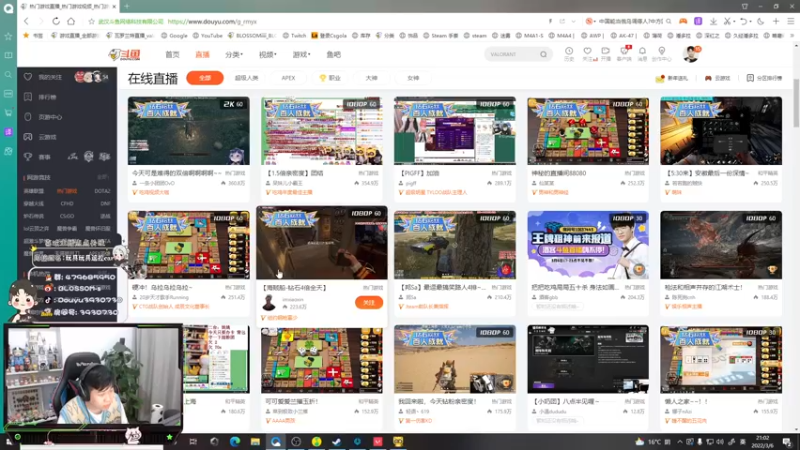Viewport: 800px width, 450px height.
Task: Select the orange 全部 filter tab
Action: 205,78
